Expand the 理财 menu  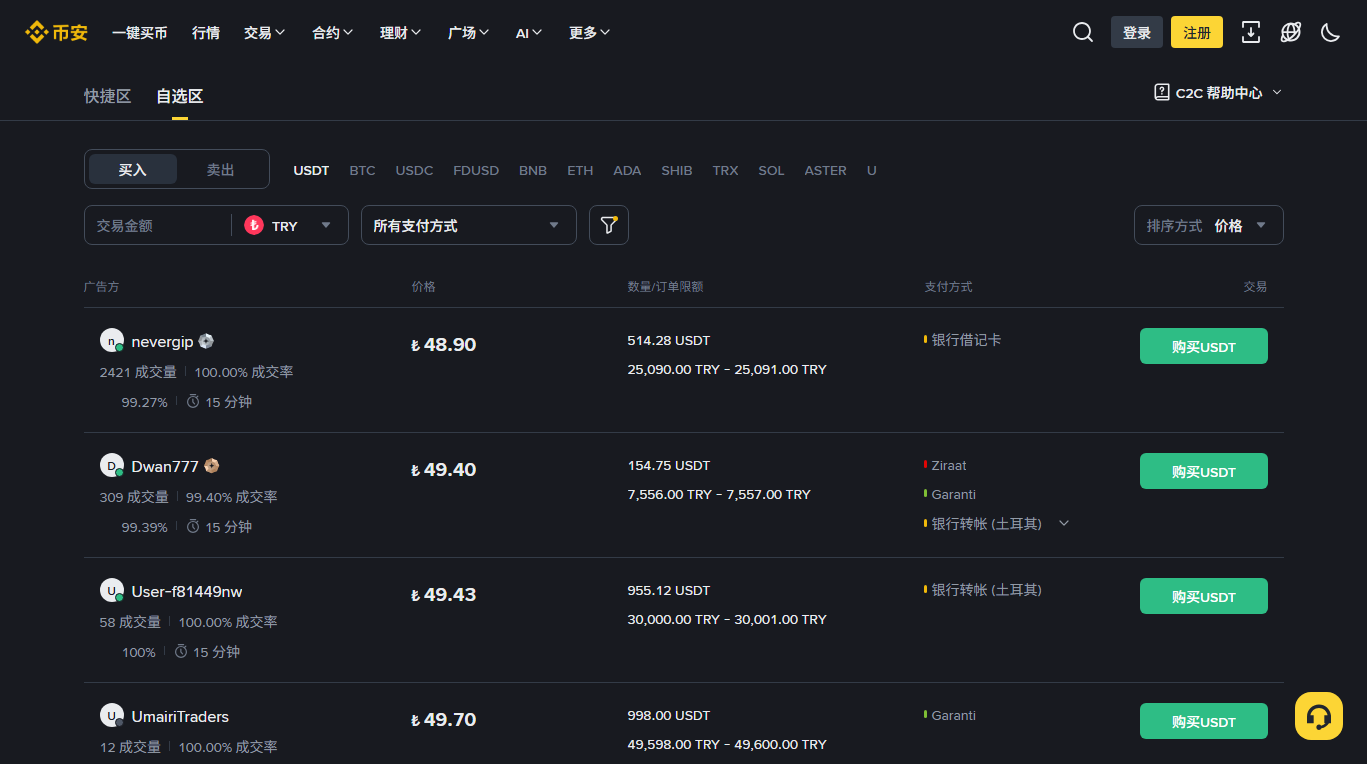point(401,32)
